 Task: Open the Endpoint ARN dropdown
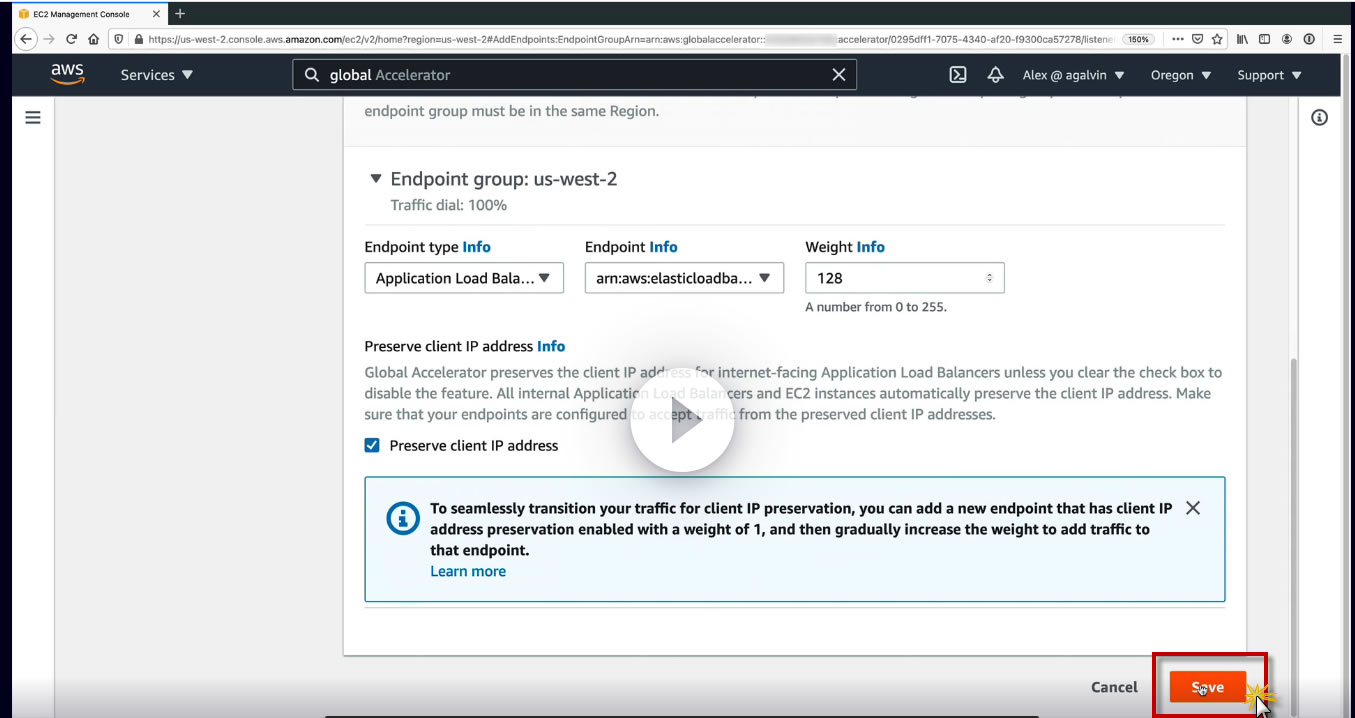coord(684,278)
